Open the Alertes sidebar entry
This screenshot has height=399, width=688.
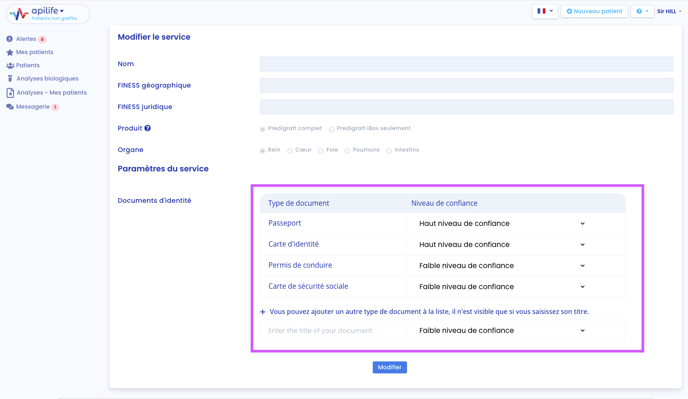26,39
